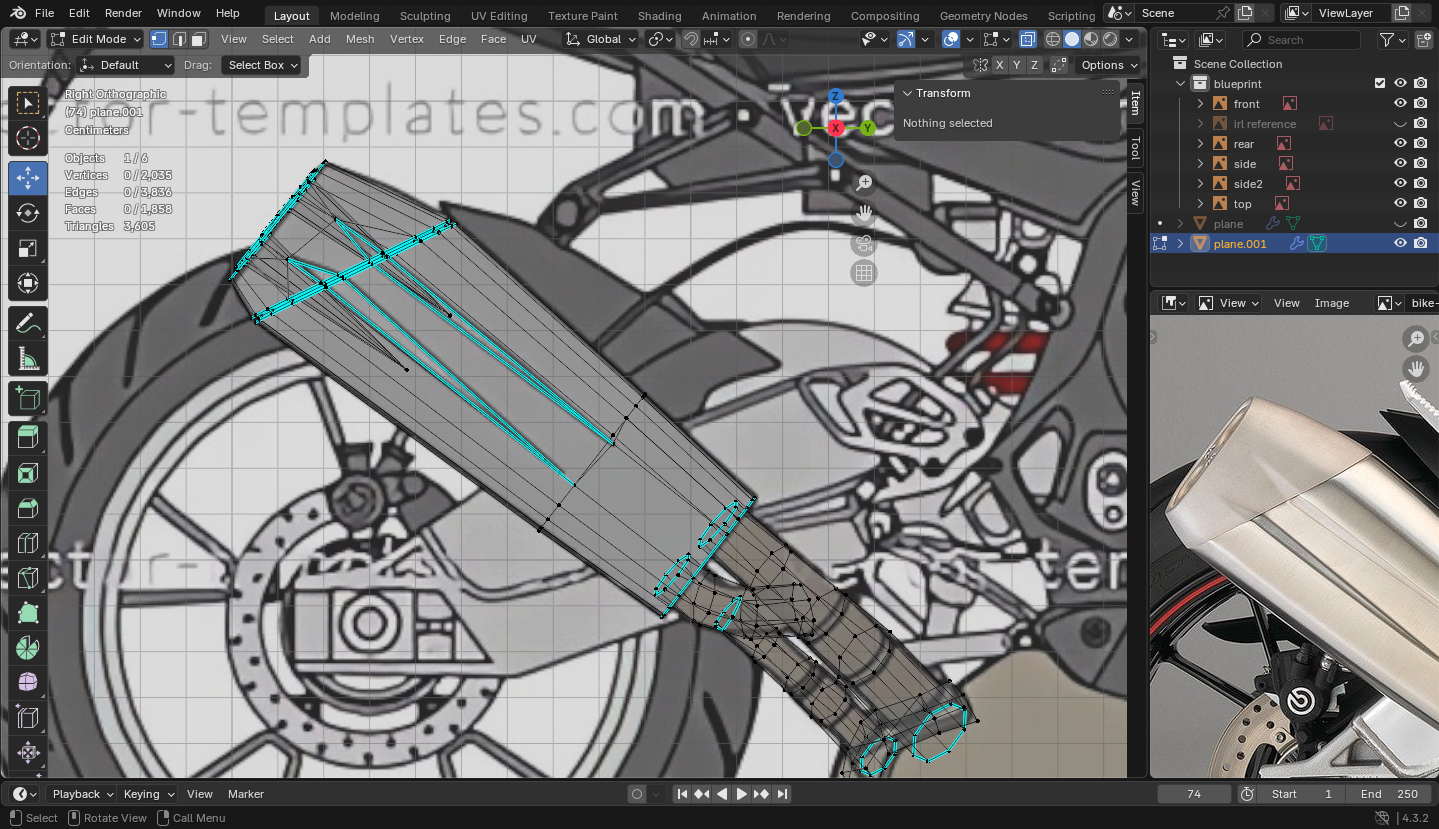Collapse the blueprint collection
Viewport: 1439px width, 829px height.
[x=1181, y=84]
